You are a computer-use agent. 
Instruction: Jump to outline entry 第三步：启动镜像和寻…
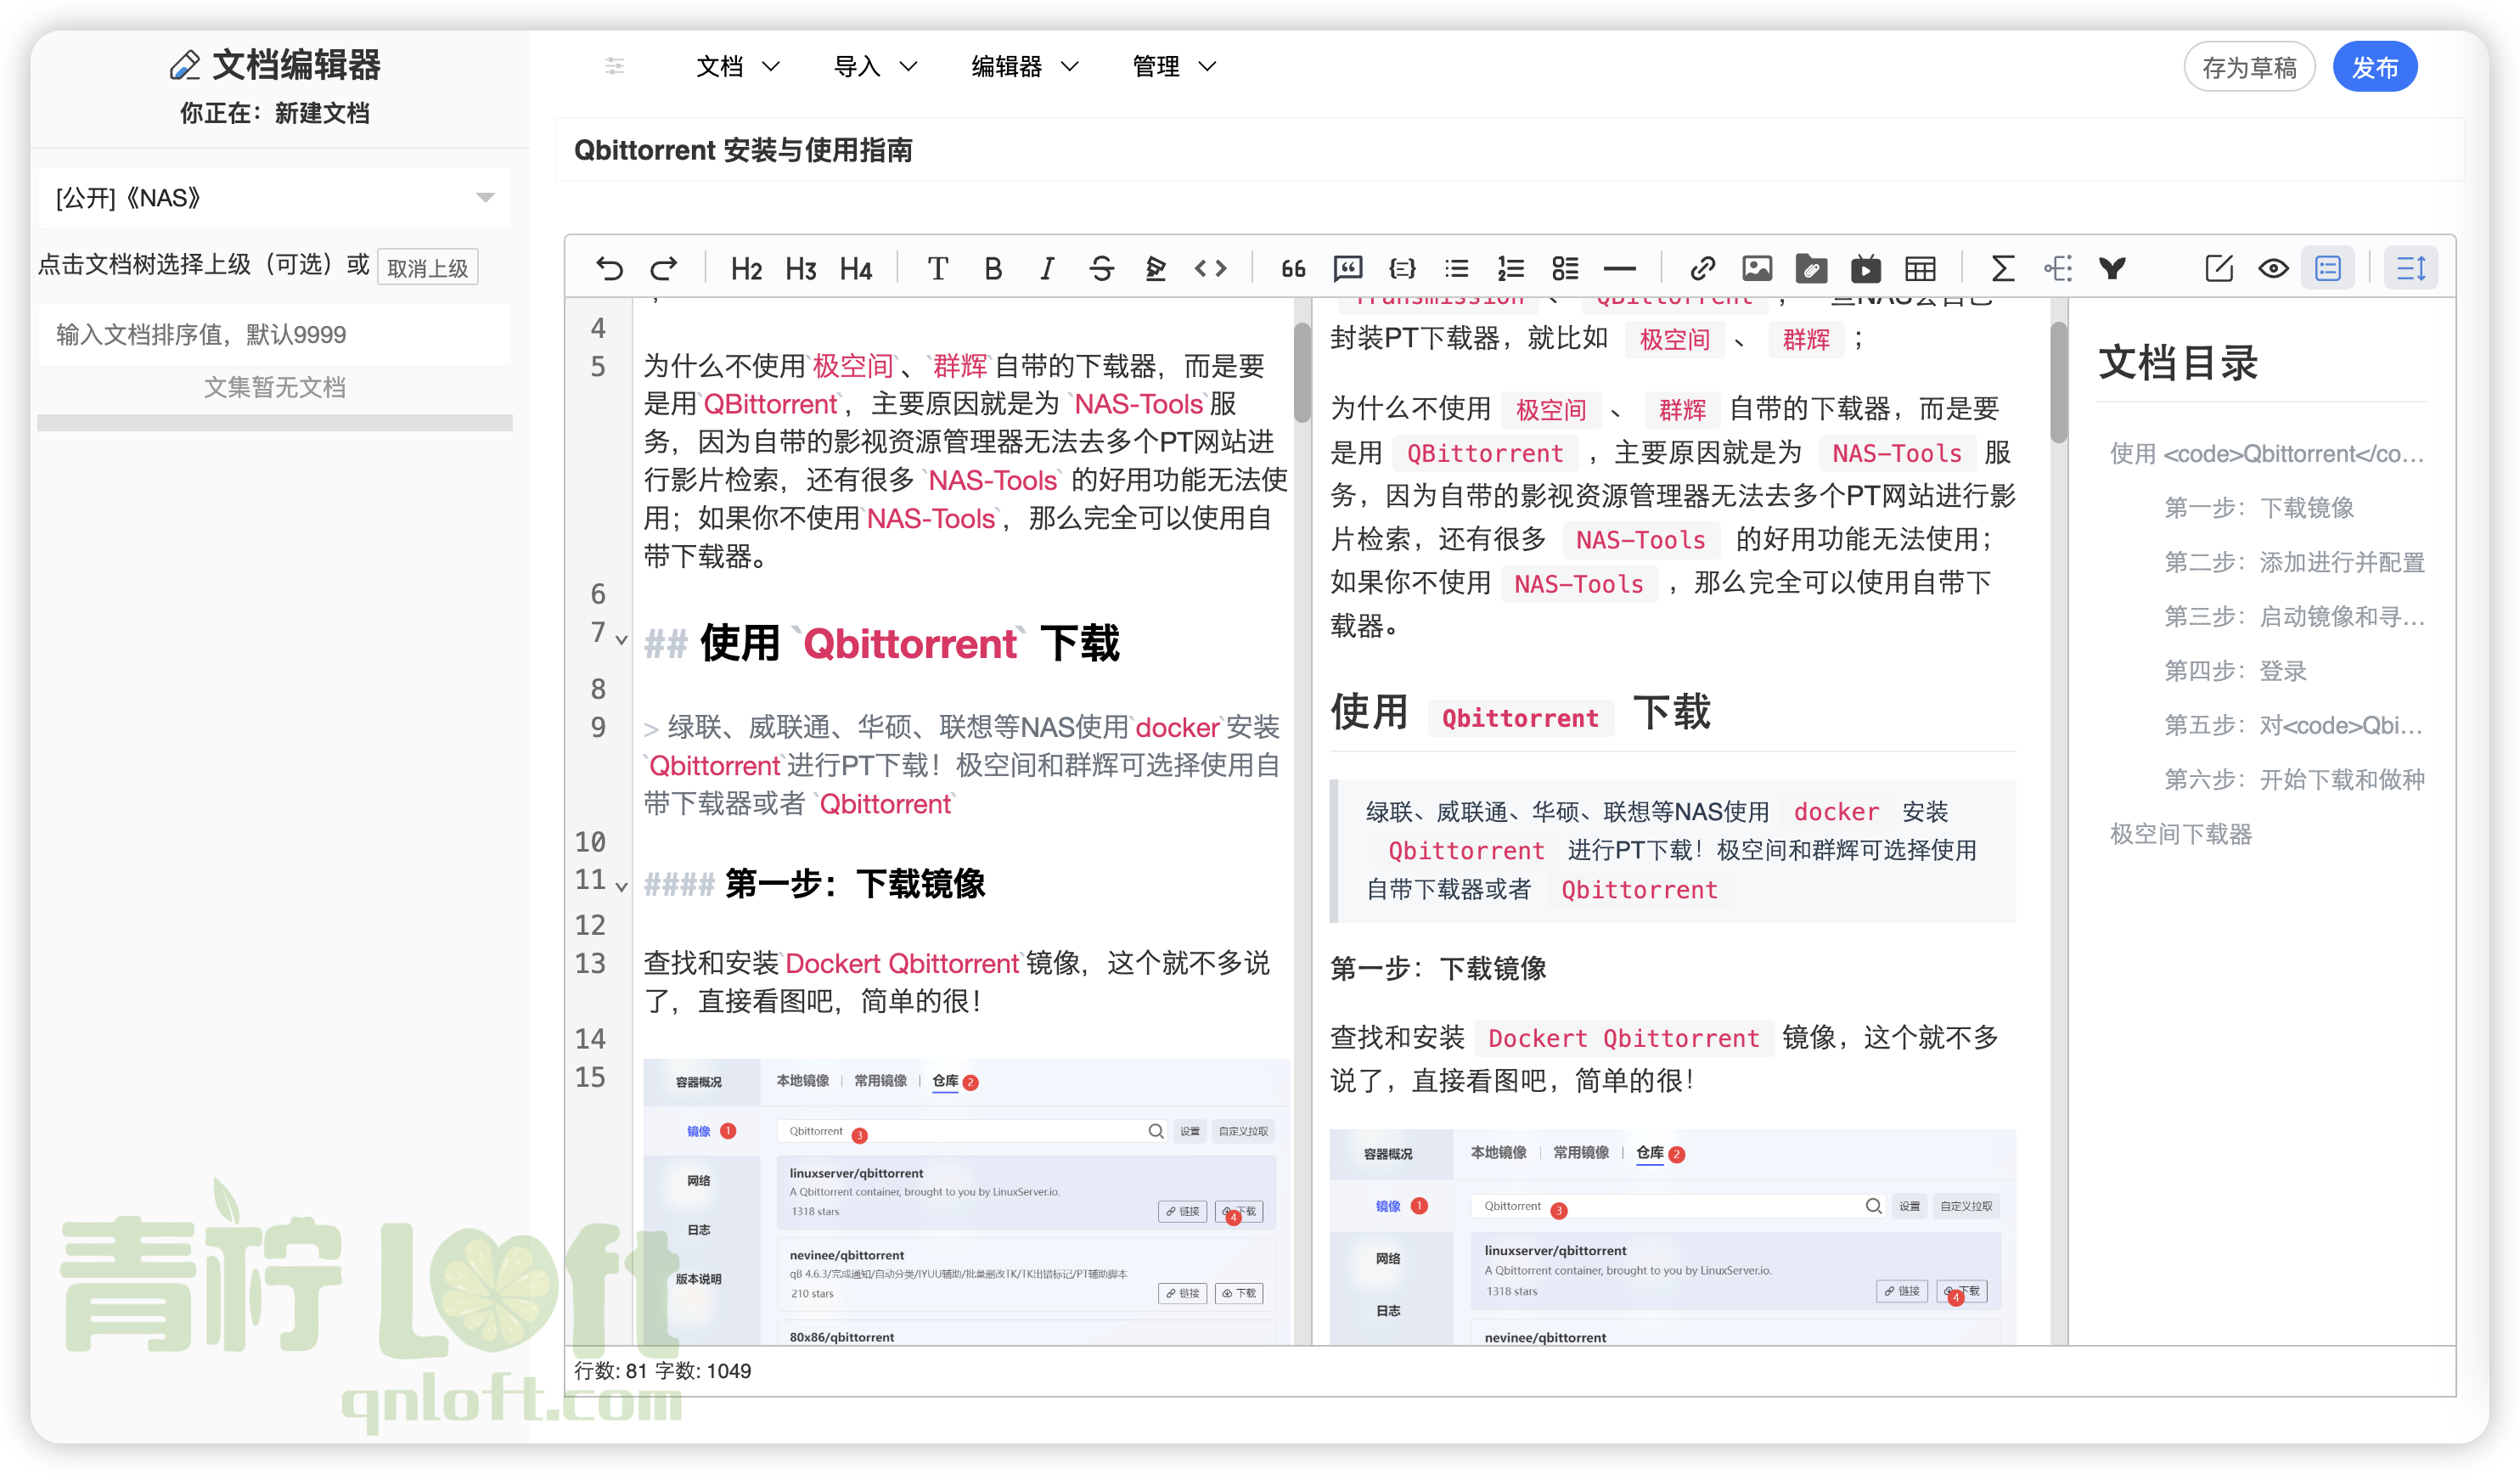tap(2295, 616)
